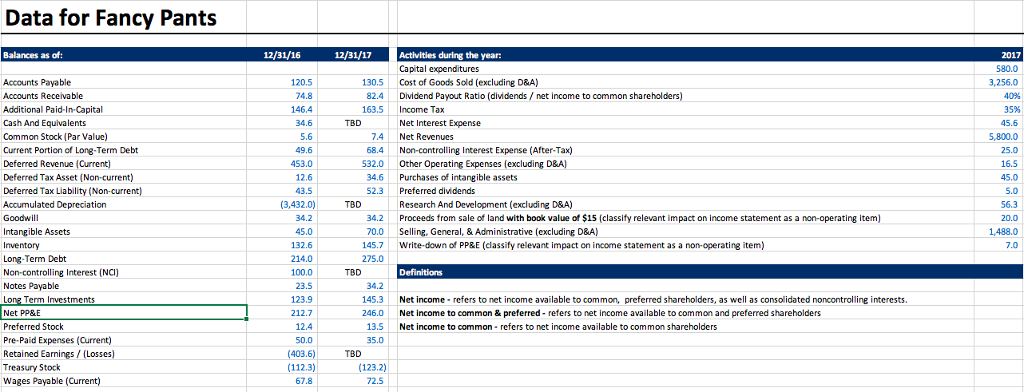Select Inventory value 145.7
Screen dimensions: 1024x392
353,245
